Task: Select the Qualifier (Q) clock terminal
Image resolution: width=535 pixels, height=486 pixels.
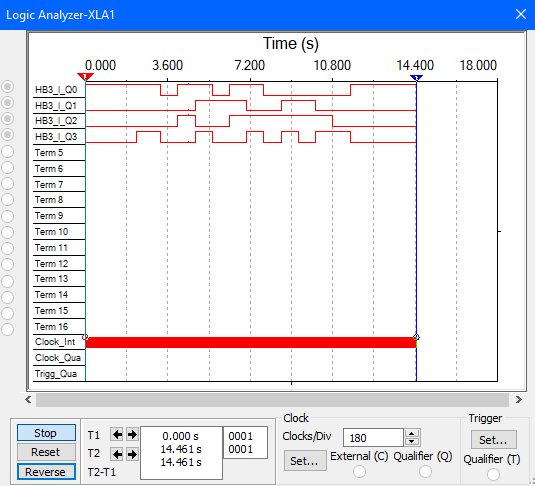Action: (x=425, y=472)
